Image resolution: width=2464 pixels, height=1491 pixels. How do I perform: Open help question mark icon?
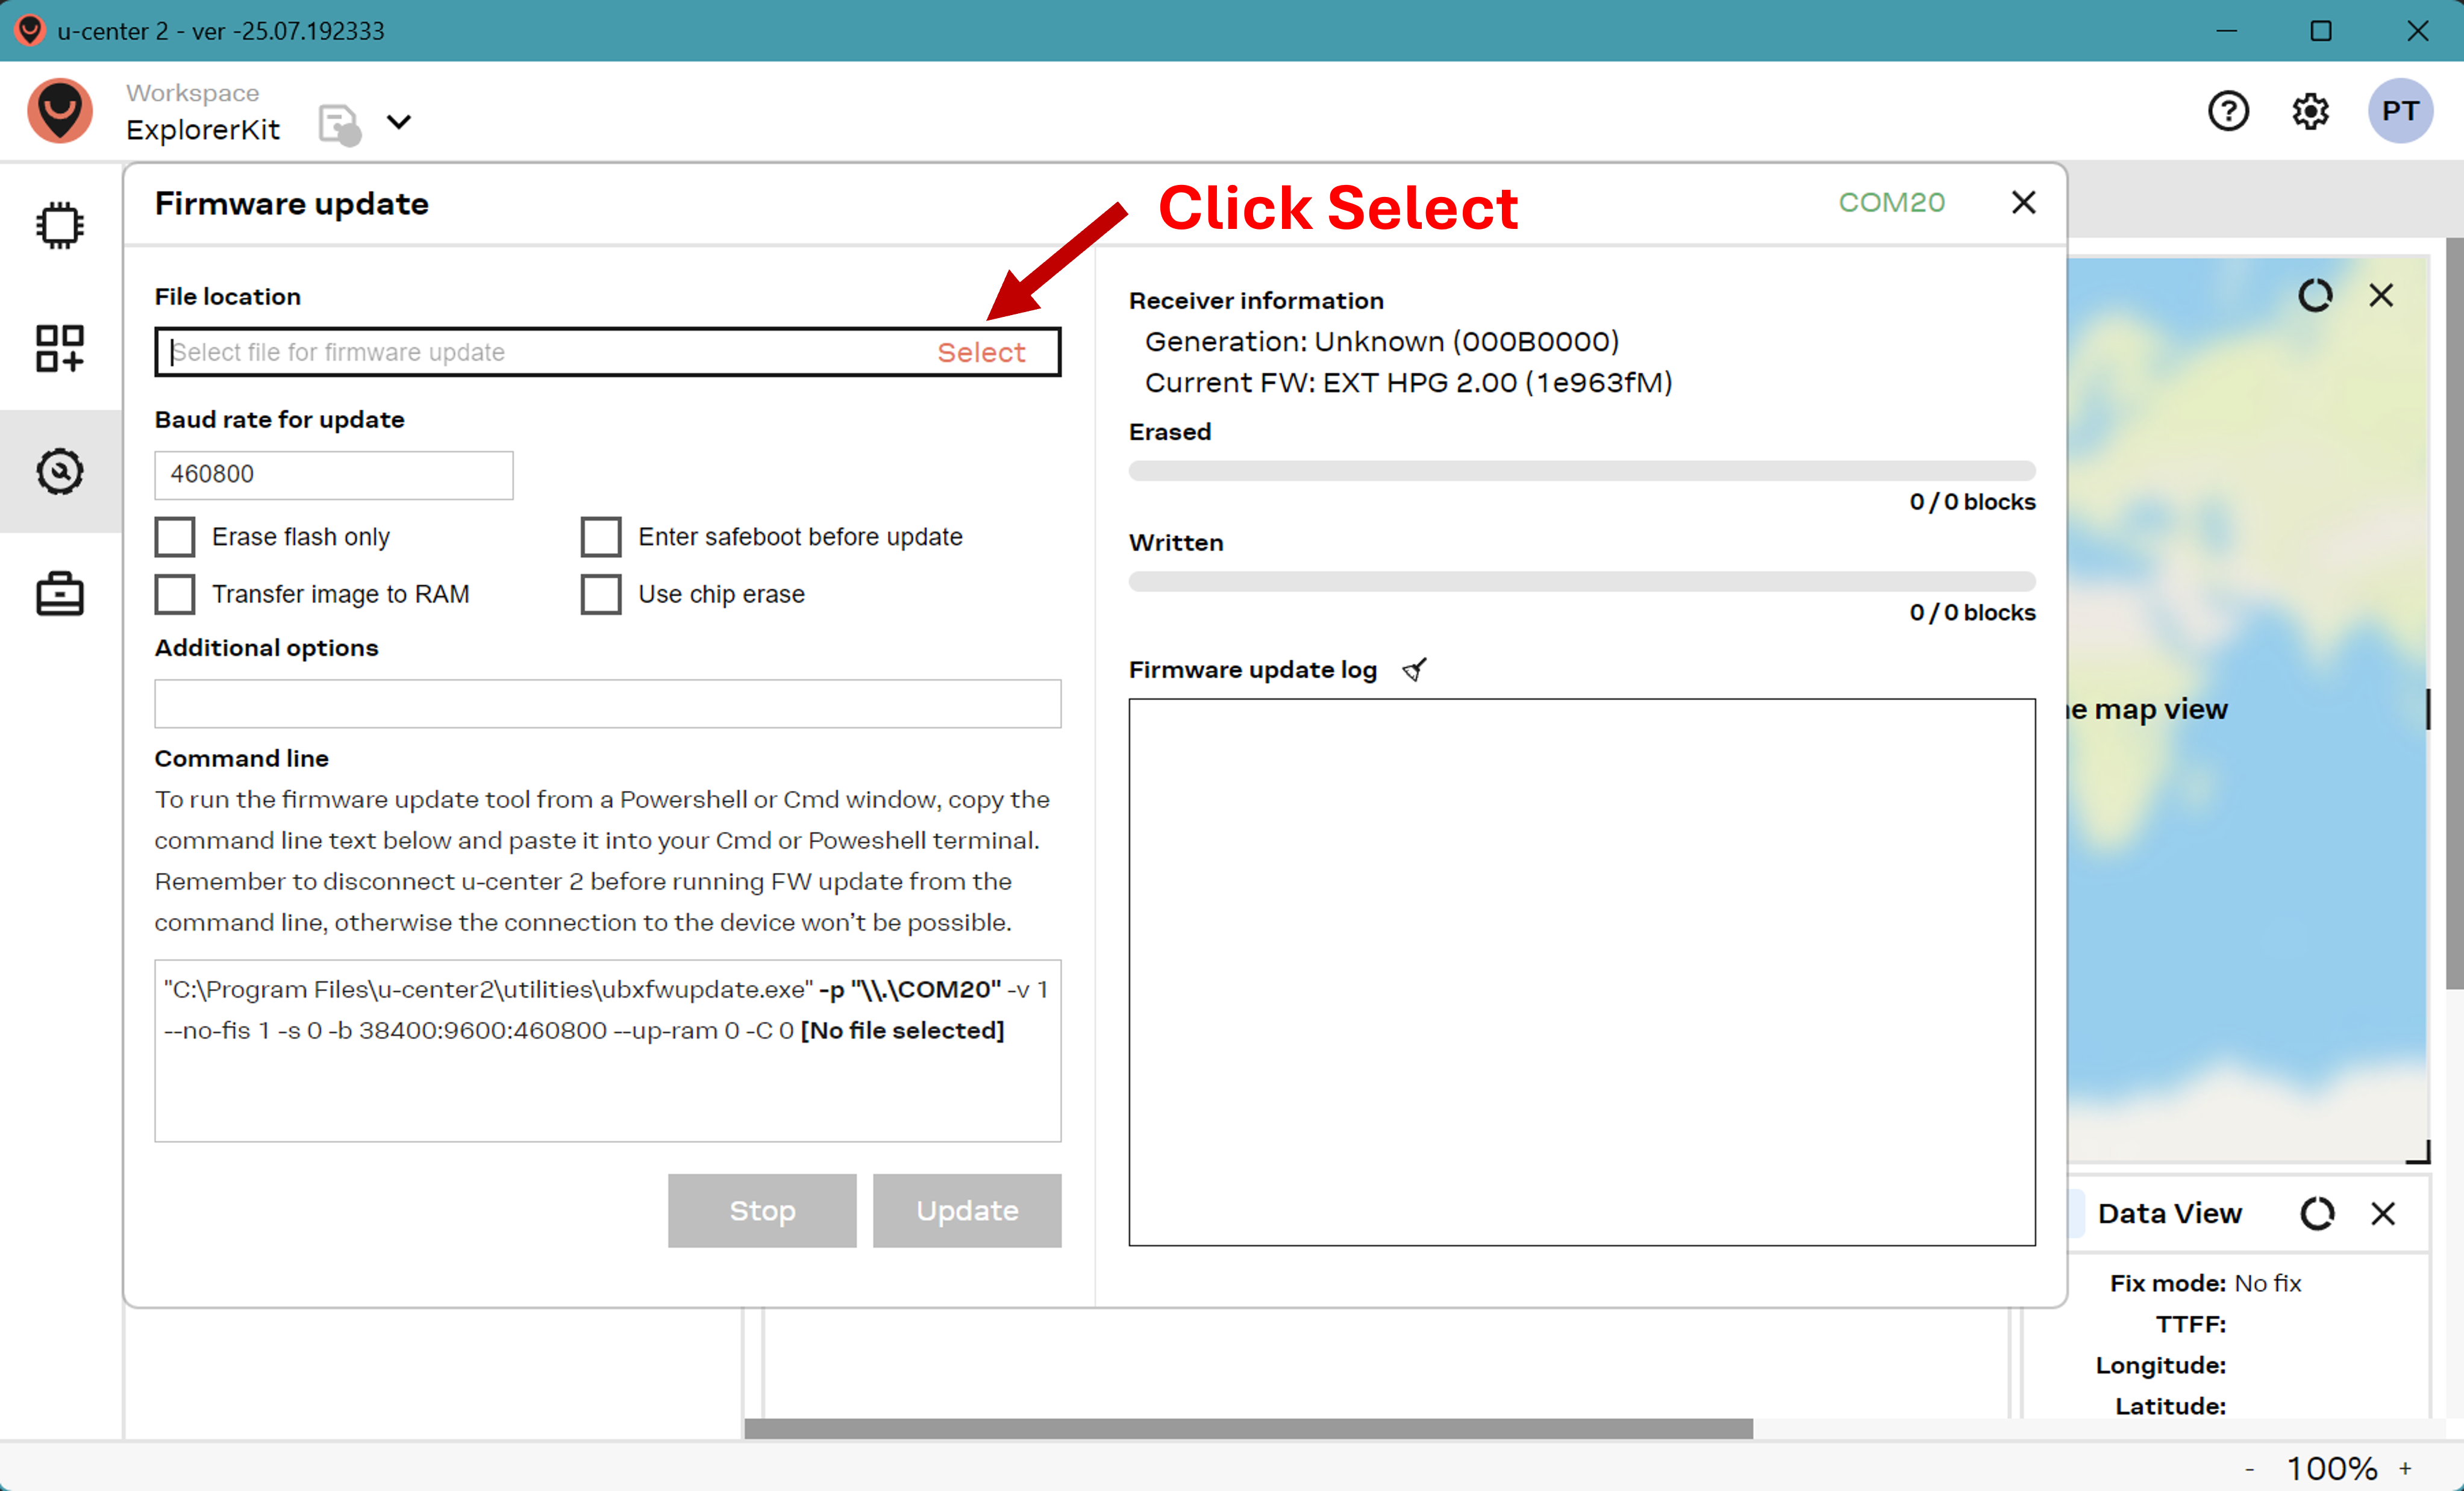tap(2228, 111)
